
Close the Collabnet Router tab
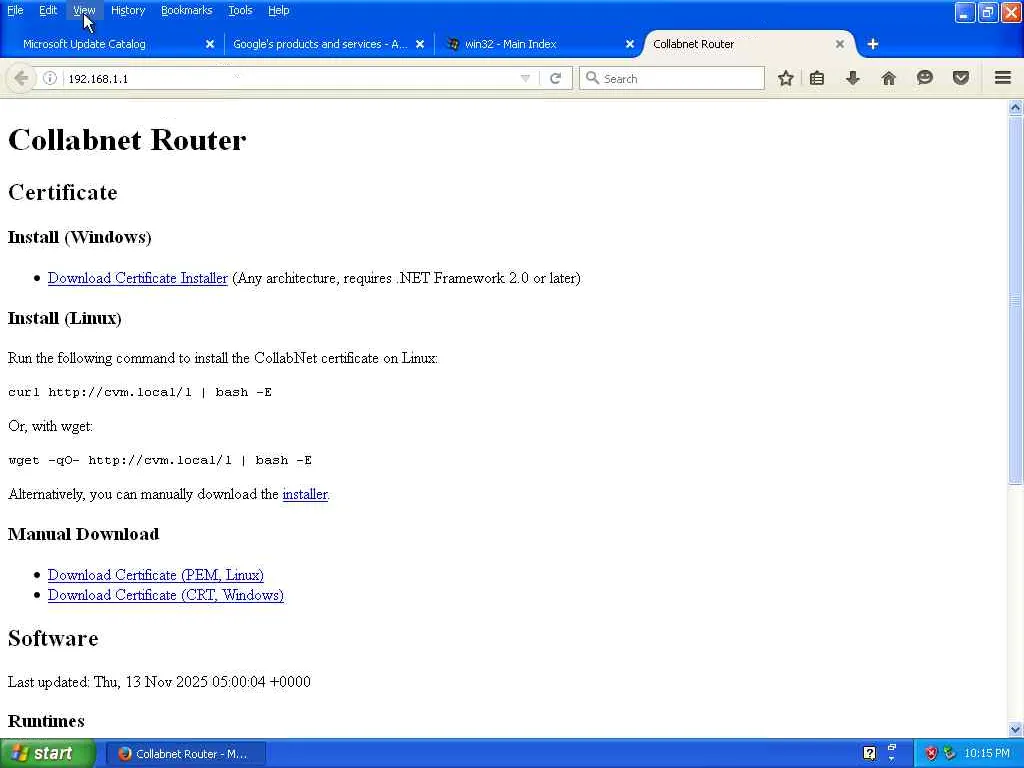tap(839, 44)
